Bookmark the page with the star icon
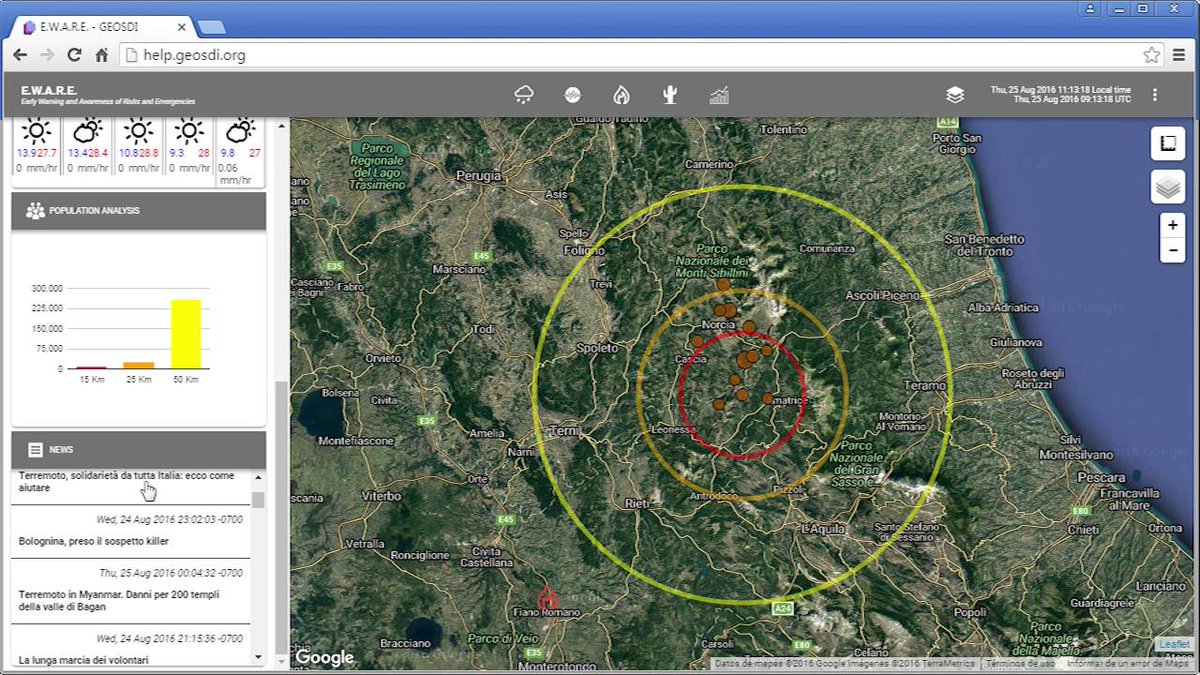Viewport: 1200px width, 675px height. (x=1151, y=55)
